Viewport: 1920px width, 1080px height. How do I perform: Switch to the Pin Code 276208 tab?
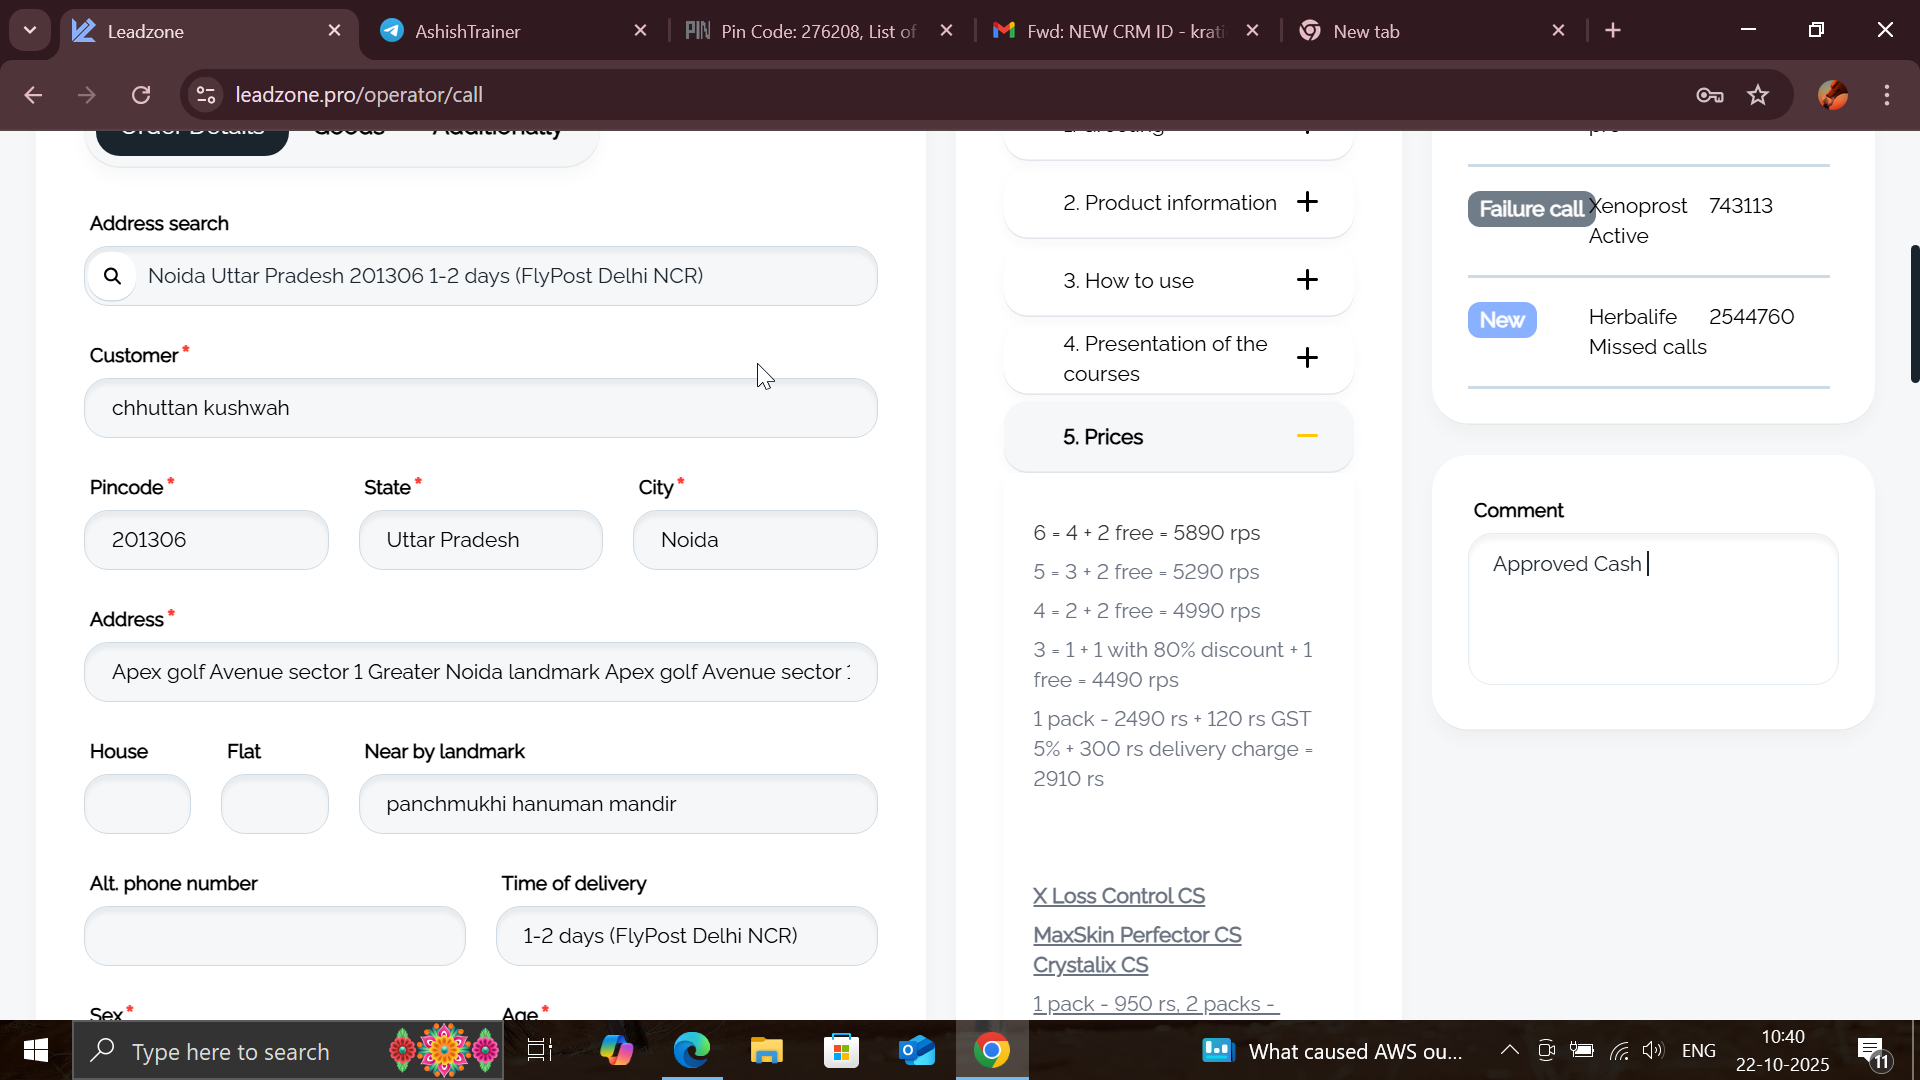tap(817, 31)
